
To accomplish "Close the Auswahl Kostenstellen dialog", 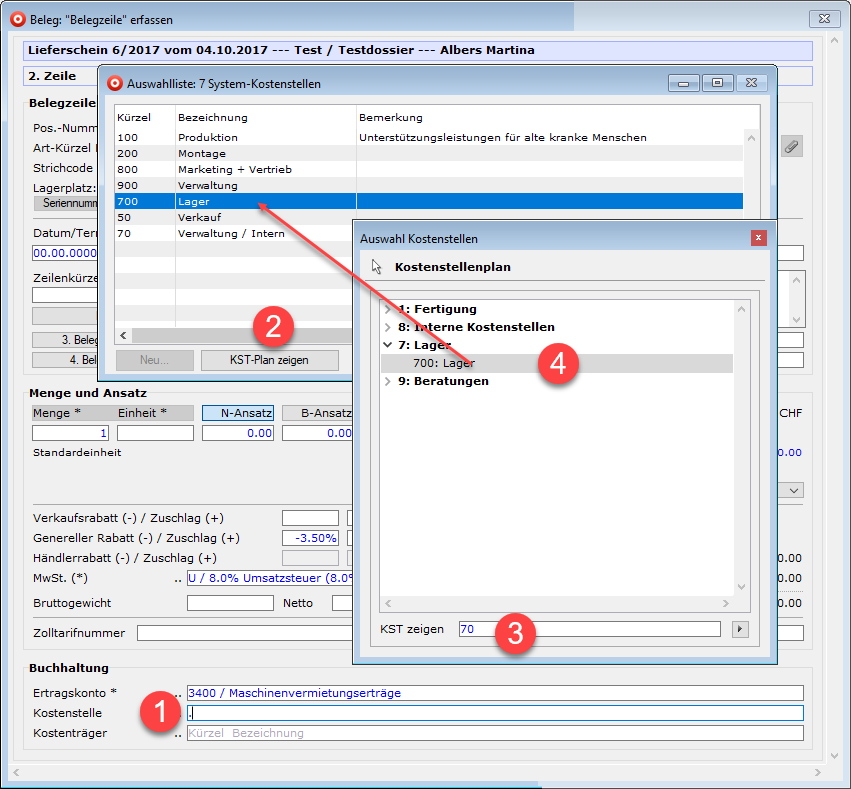I will pyautogui.click(x=759, y=238).
